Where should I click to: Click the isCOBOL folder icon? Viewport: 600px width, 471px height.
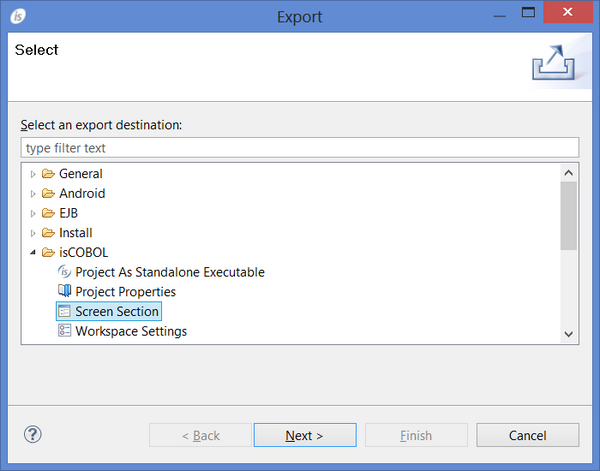click(x=48, y=252)
